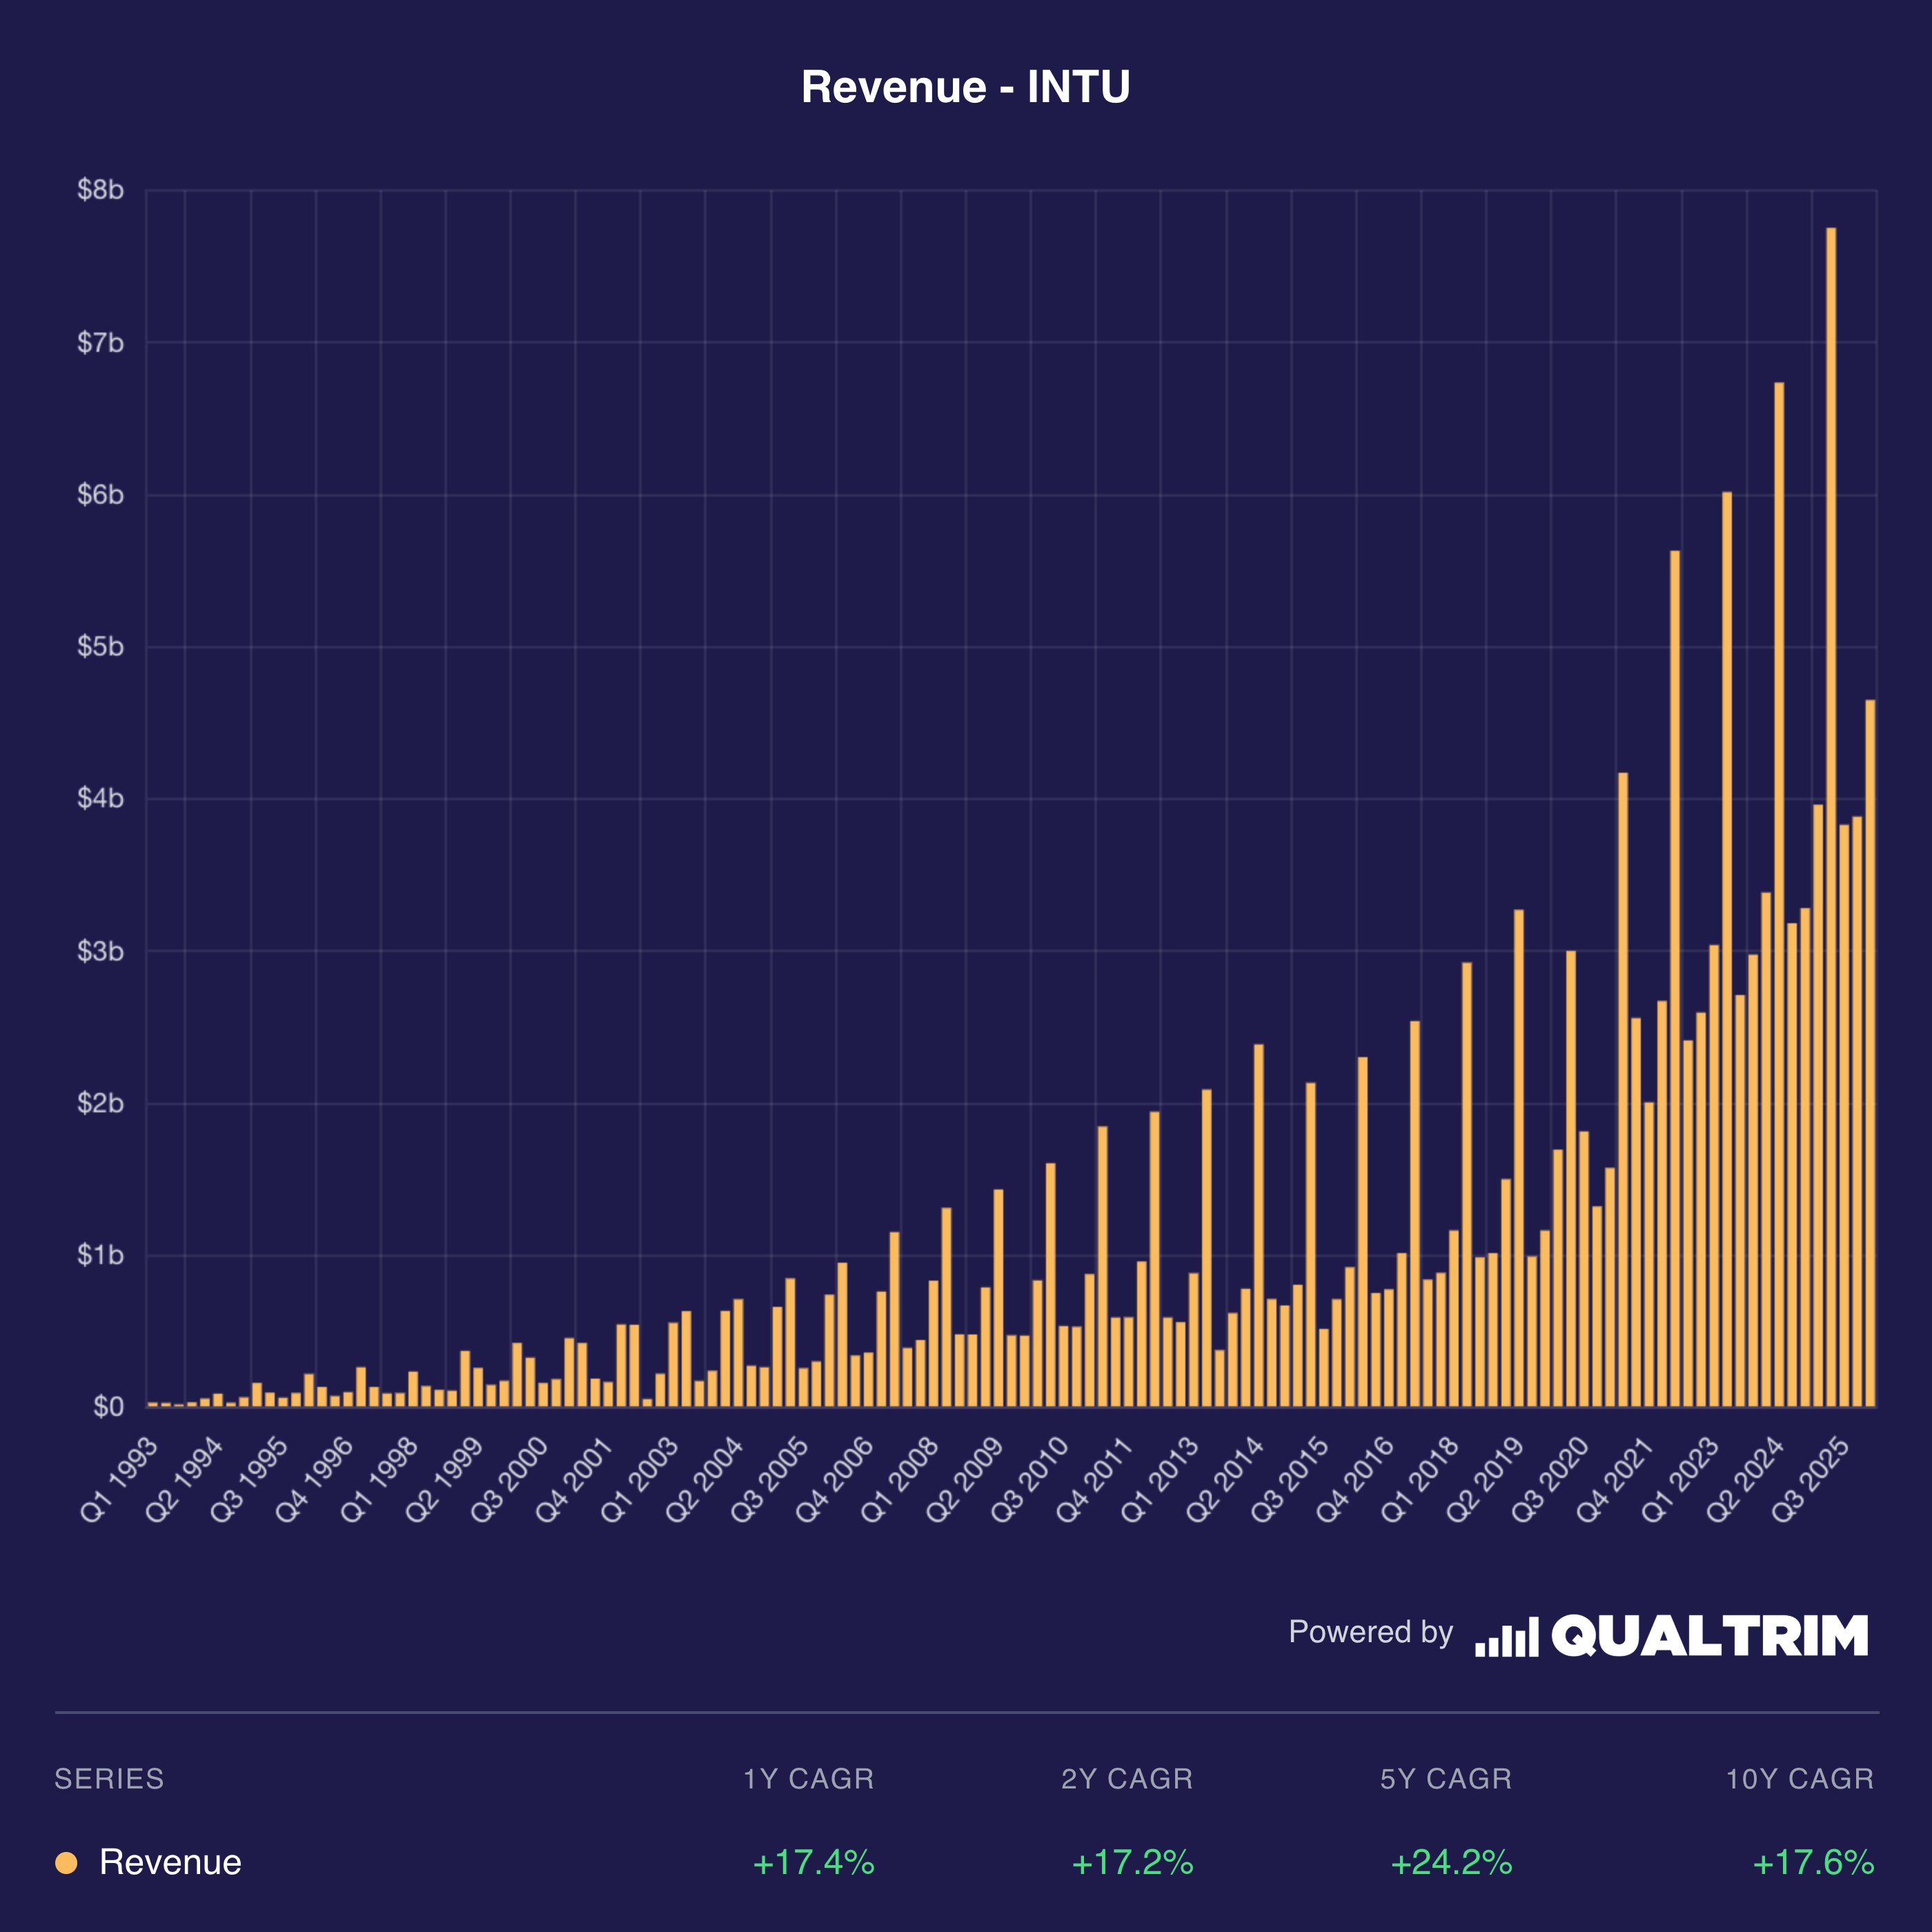
Task: Click the +17.2% 2Y CAGR value
Action: pyautogui.click(x=1132, y=1863)
